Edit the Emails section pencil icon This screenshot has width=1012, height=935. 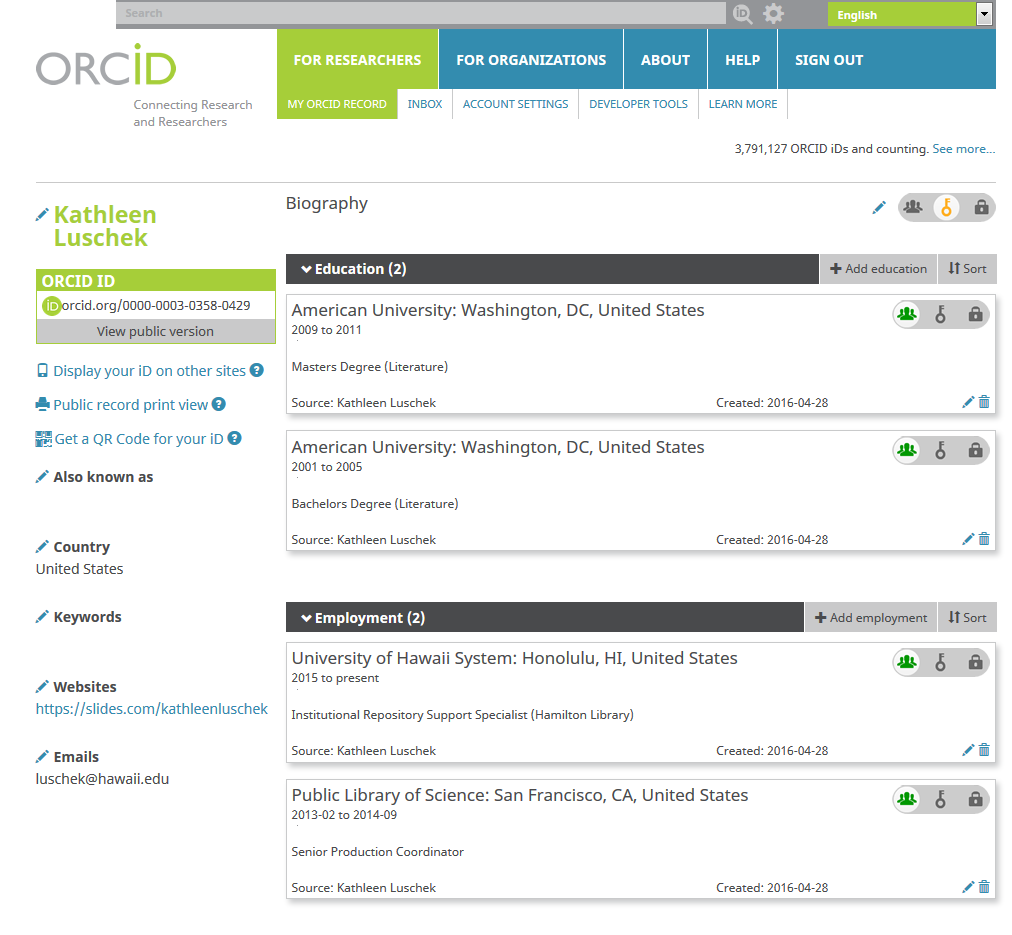pos(42,757)
